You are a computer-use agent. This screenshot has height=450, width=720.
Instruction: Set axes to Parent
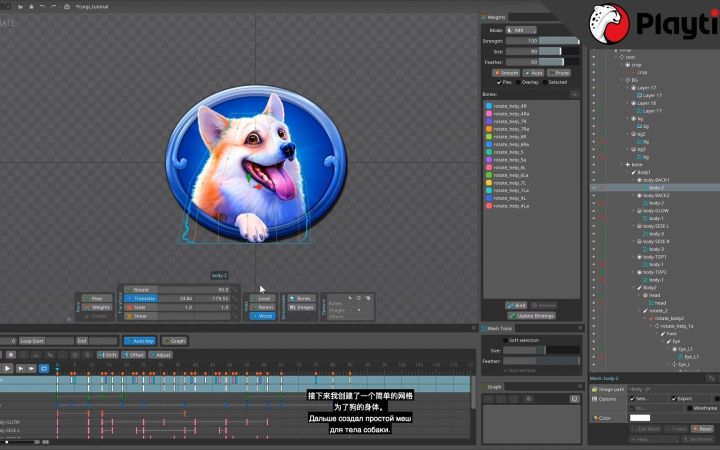tap(263, 307)
